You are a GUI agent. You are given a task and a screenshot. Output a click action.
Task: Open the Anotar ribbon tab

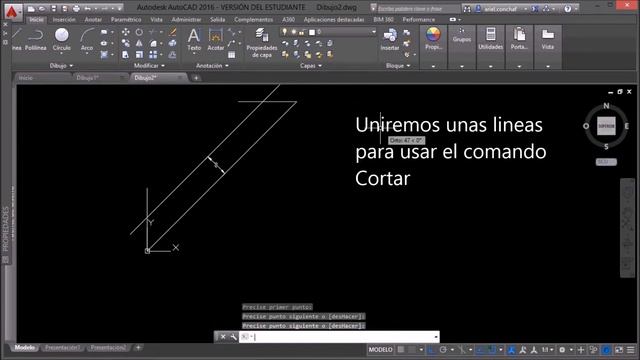click(x=93, y=19)
